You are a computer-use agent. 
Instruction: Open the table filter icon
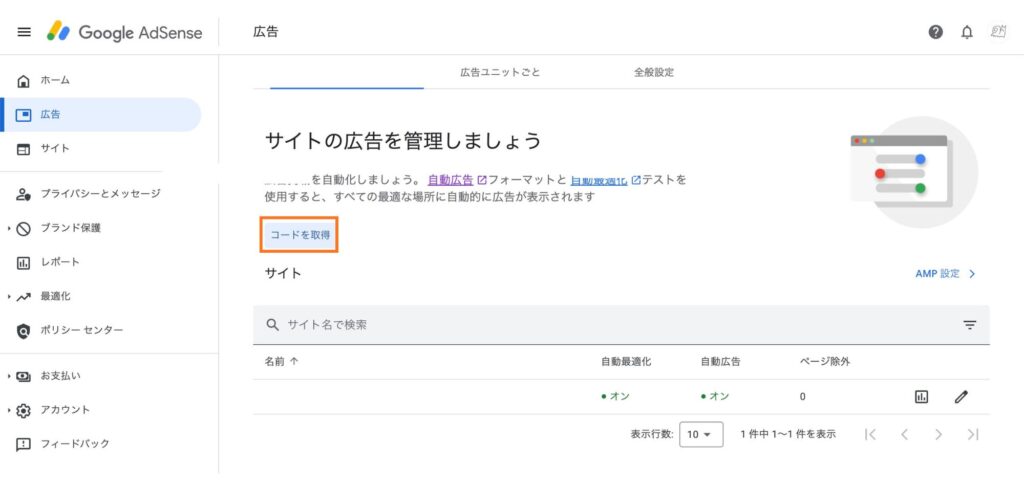[969, 325]
